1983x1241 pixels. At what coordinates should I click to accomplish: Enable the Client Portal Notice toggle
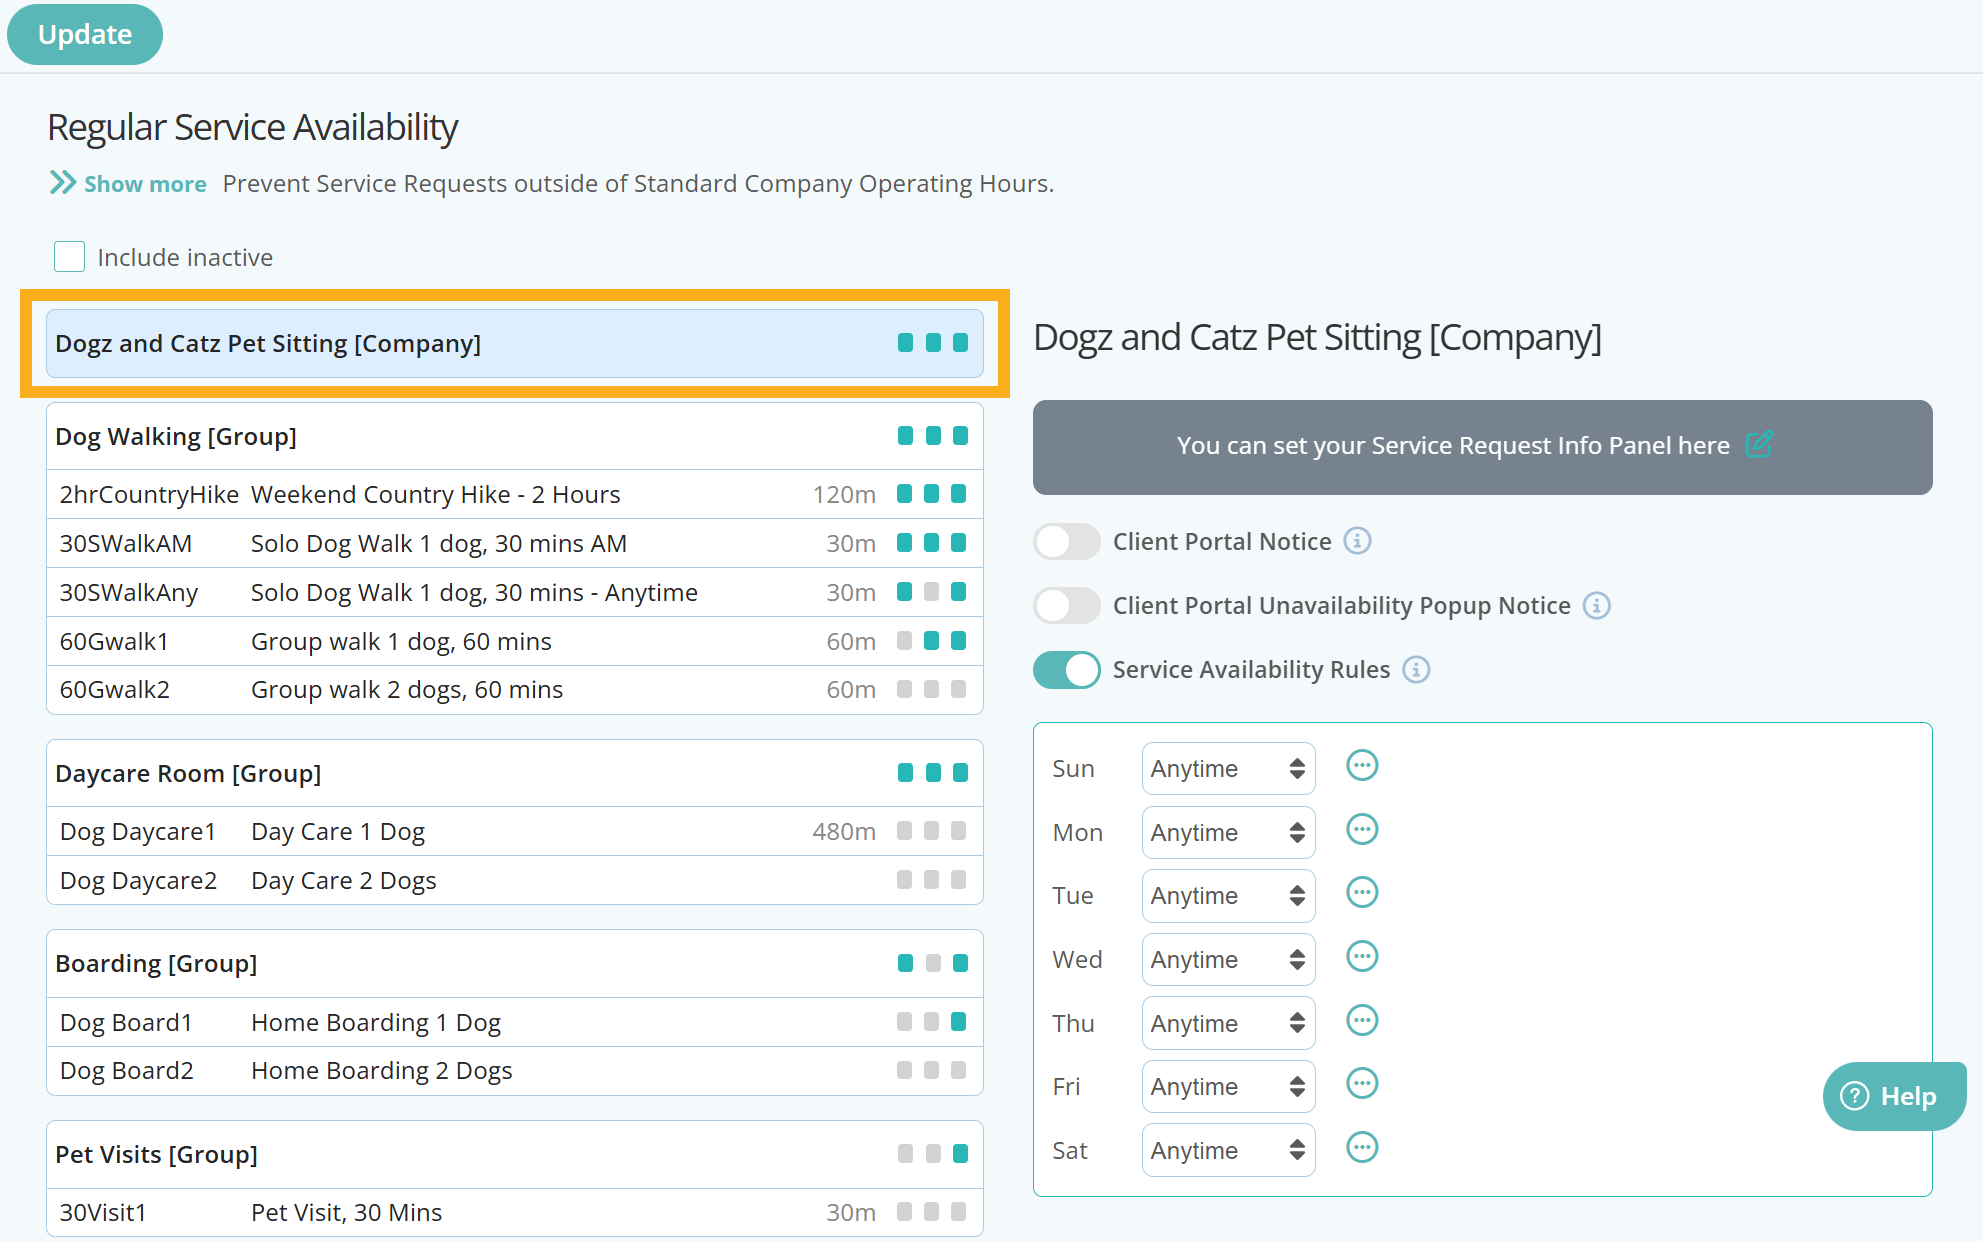click(1067, 542)
